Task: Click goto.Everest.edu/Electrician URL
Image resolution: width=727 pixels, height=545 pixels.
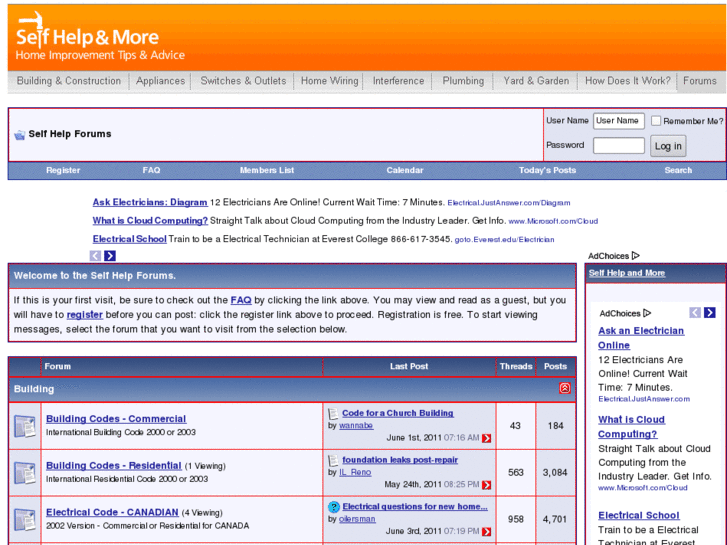Action: coord(504,239)
